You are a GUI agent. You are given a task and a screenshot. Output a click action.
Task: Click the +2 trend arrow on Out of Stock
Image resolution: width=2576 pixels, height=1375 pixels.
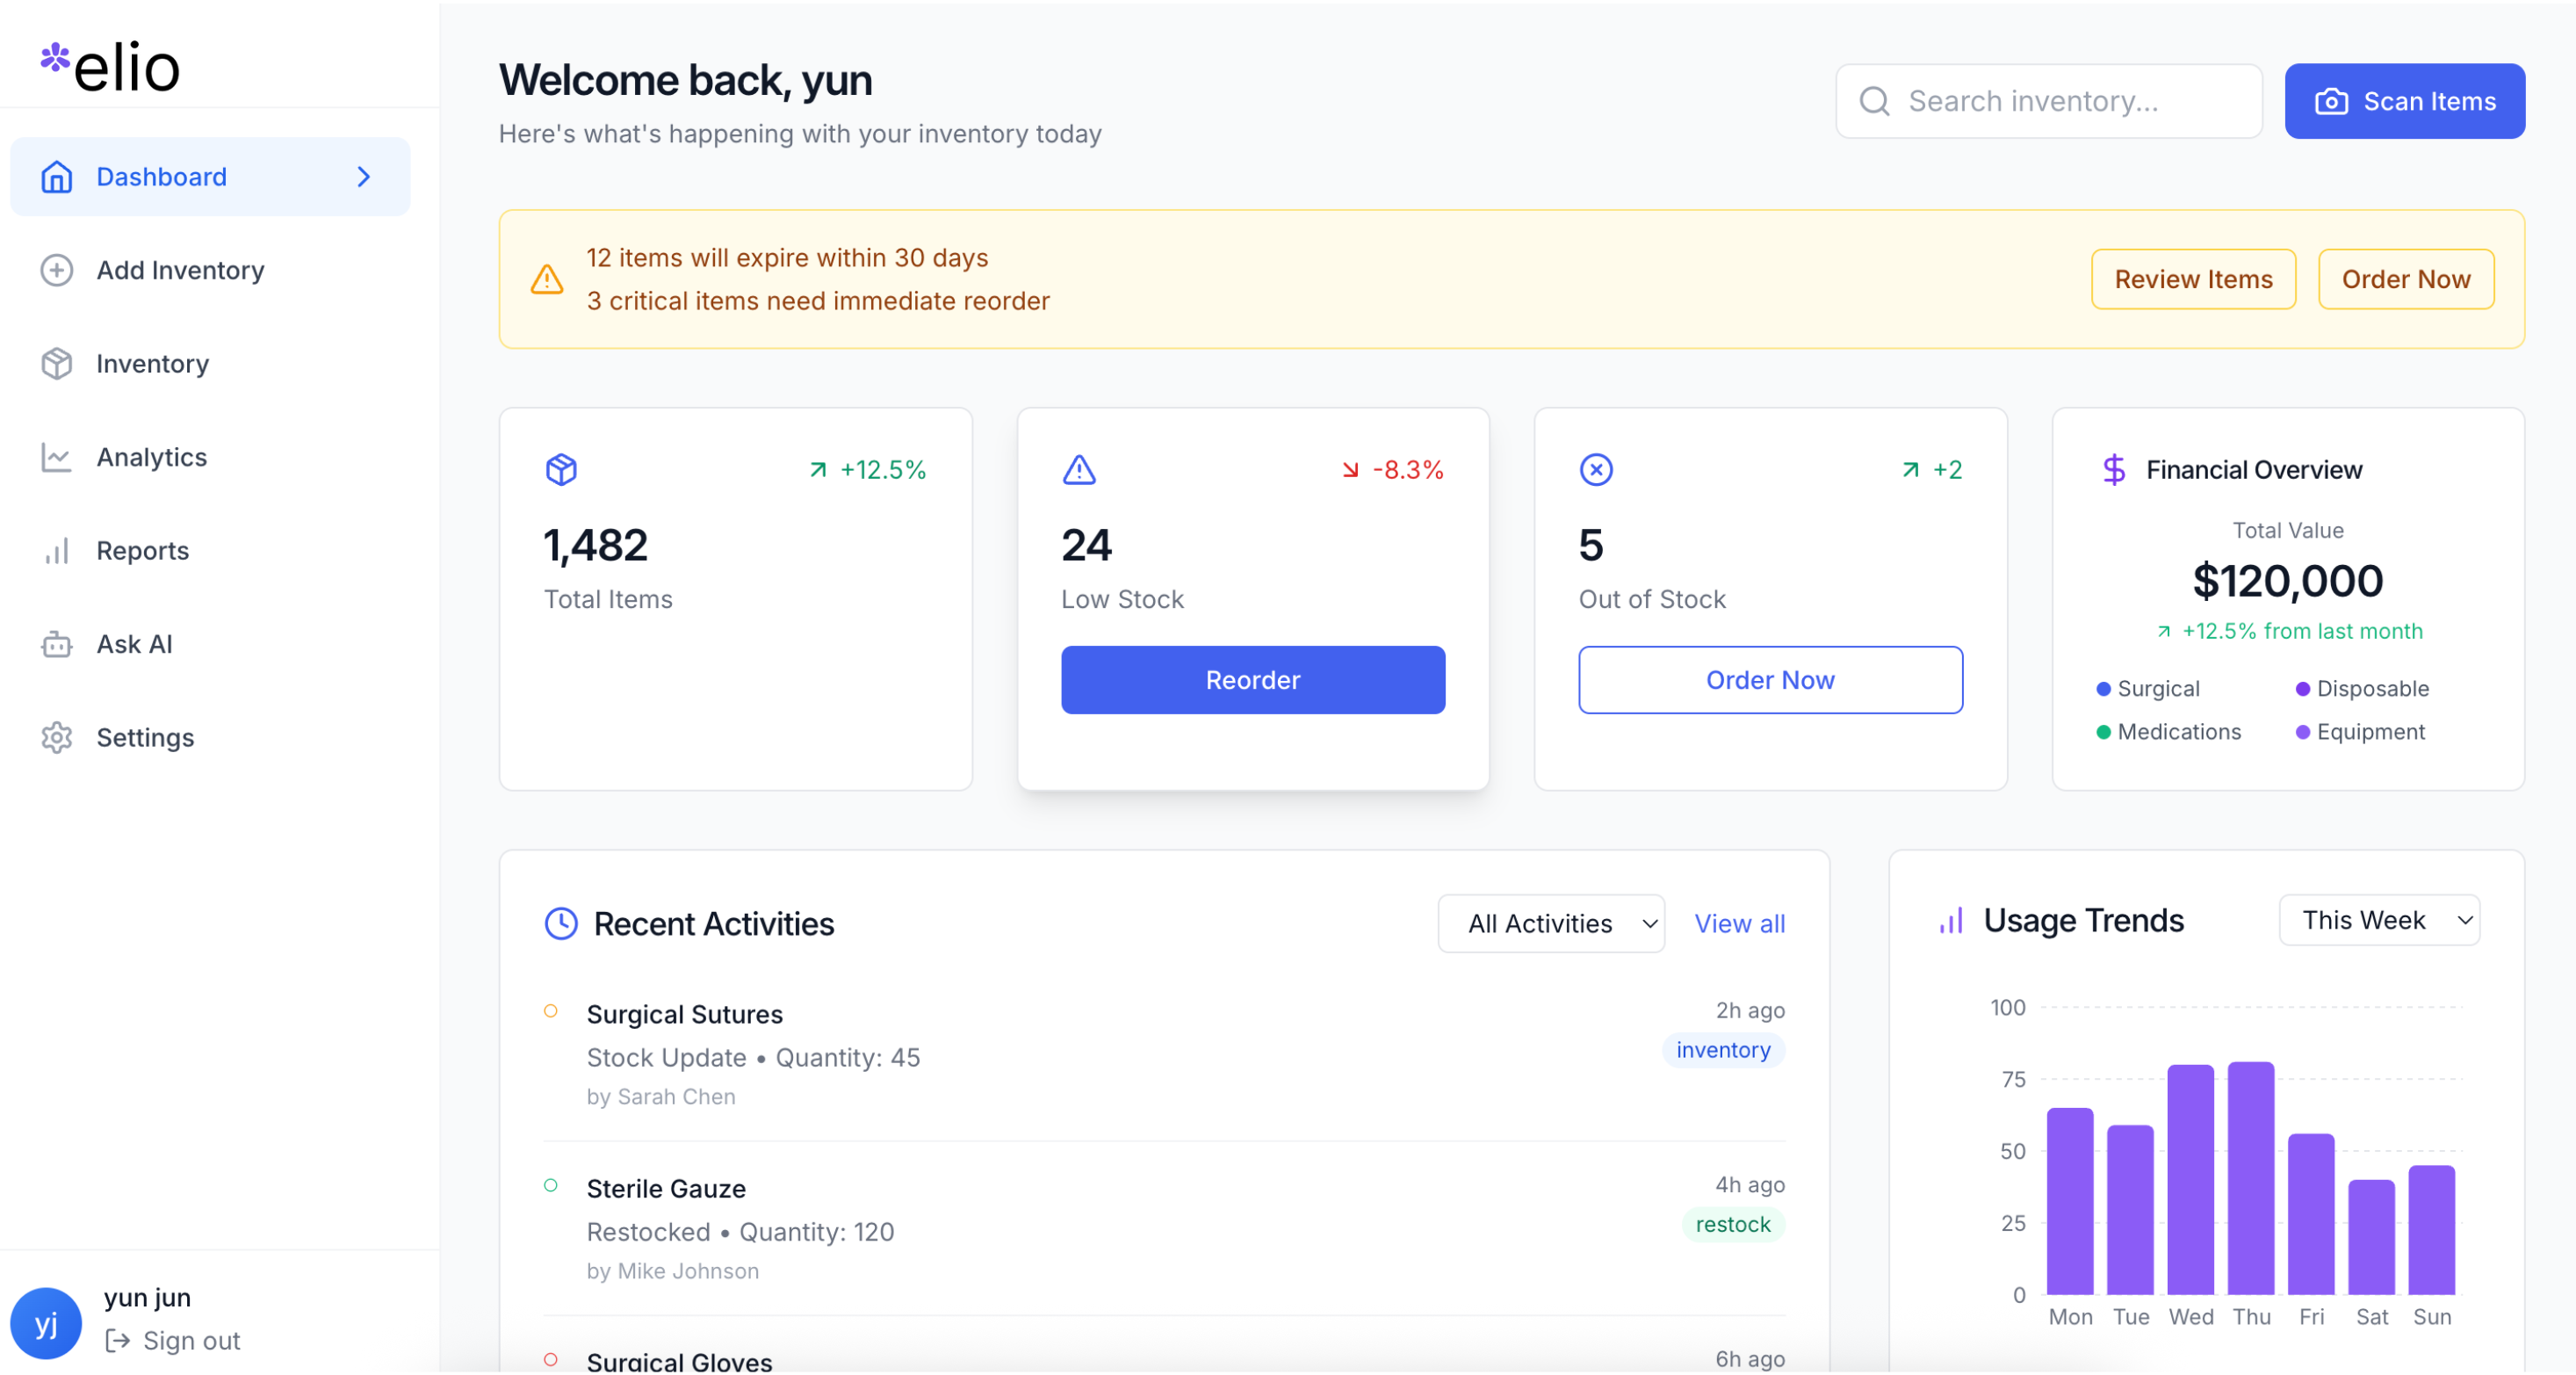click(x=1911, y=470)
